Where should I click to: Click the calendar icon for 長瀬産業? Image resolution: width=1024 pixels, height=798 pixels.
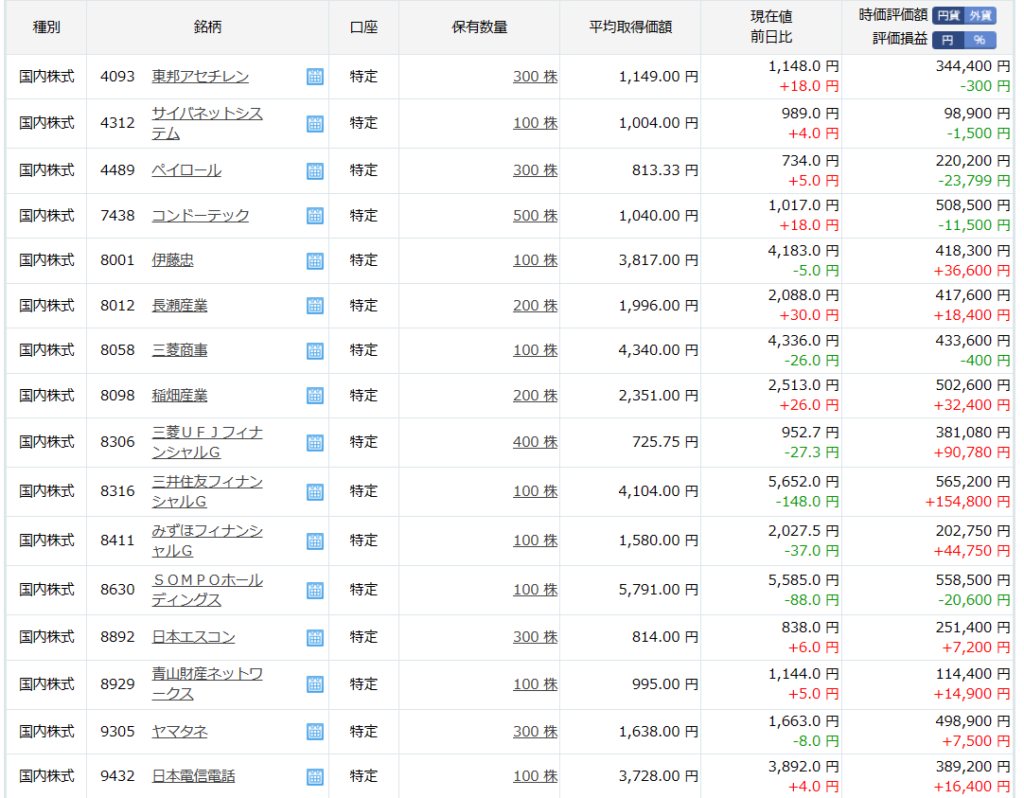[x=315, y=306]
